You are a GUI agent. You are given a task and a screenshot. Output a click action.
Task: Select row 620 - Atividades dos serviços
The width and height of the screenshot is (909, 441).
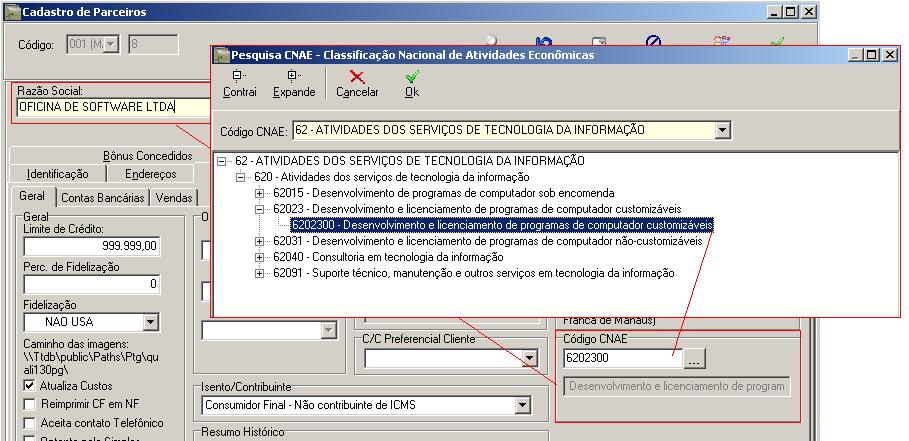391,177
